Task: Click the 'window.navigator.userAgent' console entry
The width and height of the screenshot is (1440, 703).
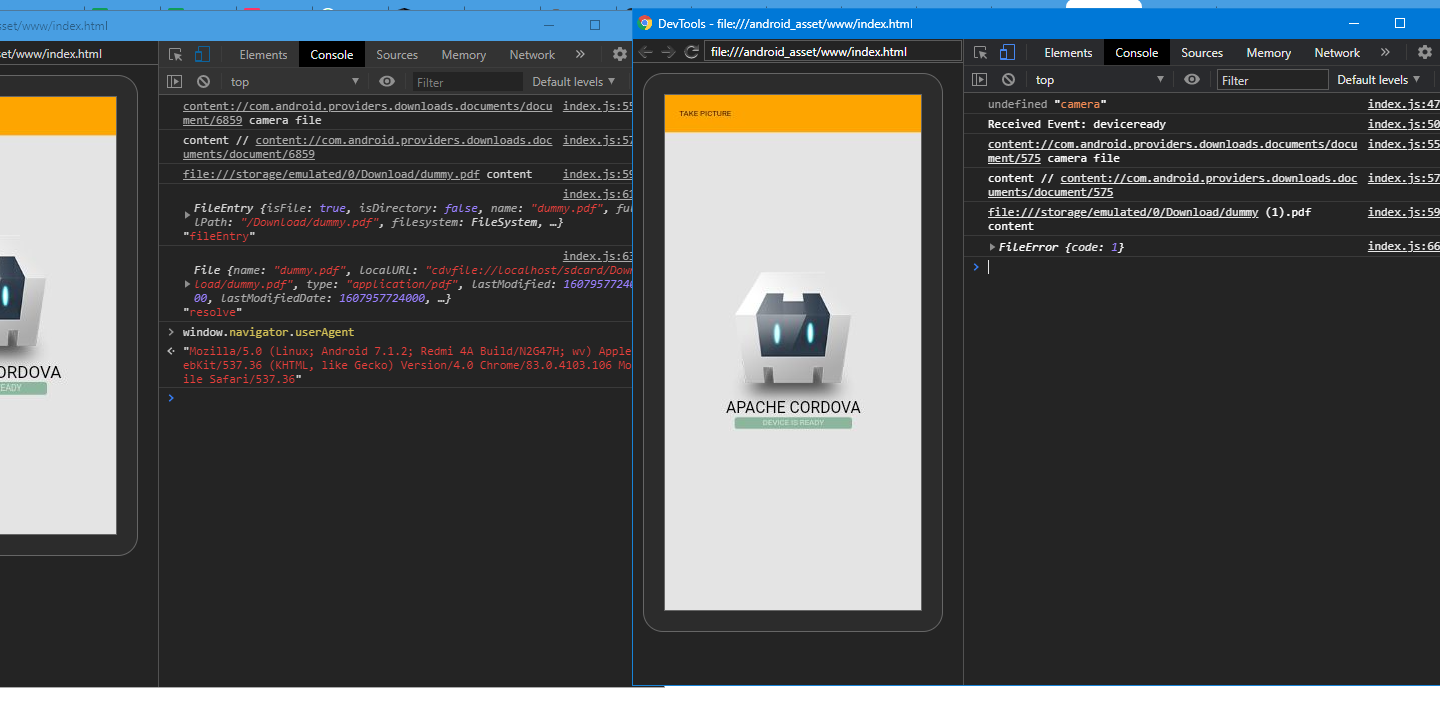Action: [268, 332]
